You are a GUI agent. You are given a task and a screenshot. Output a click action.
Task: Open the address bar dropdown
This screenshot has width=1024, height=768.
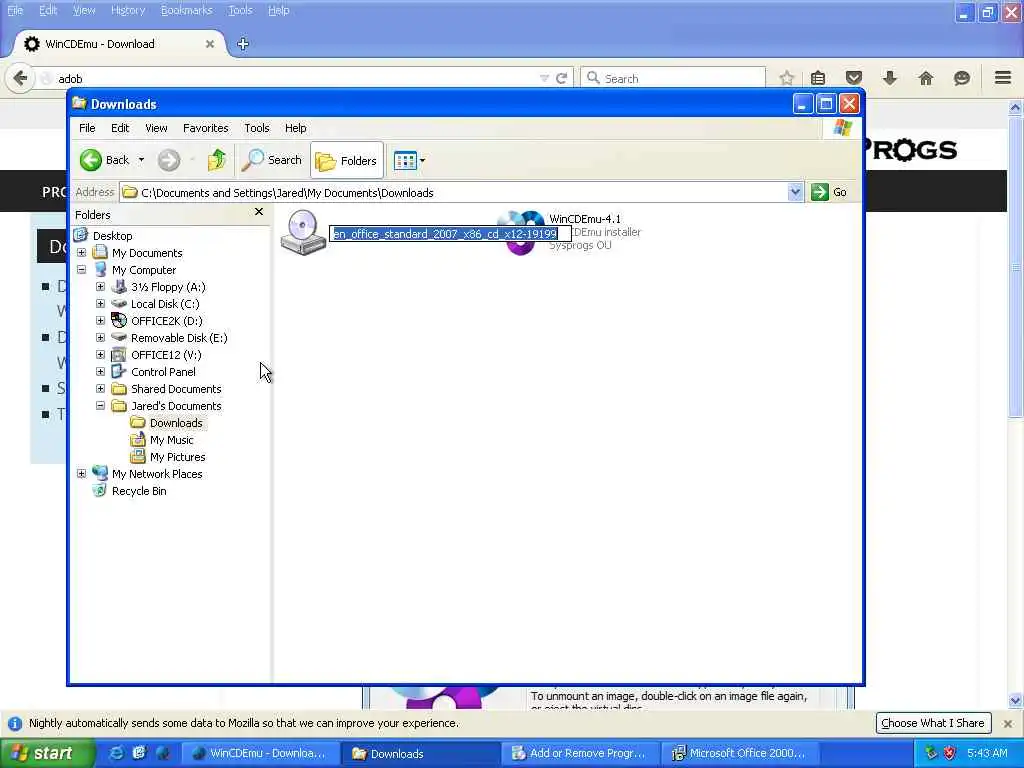(795, 192)
